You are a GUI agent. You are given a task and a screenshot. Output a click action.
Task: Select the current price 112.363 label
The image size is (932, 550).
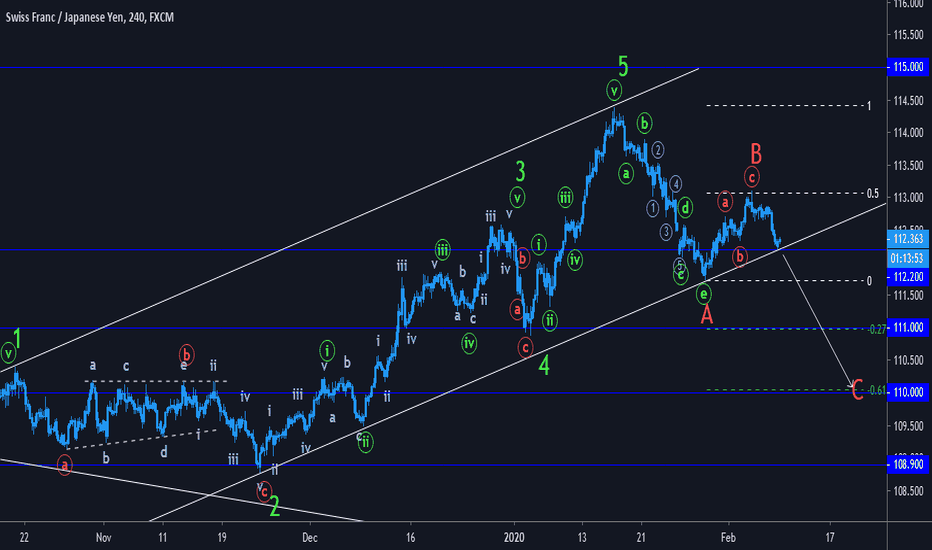908,239
